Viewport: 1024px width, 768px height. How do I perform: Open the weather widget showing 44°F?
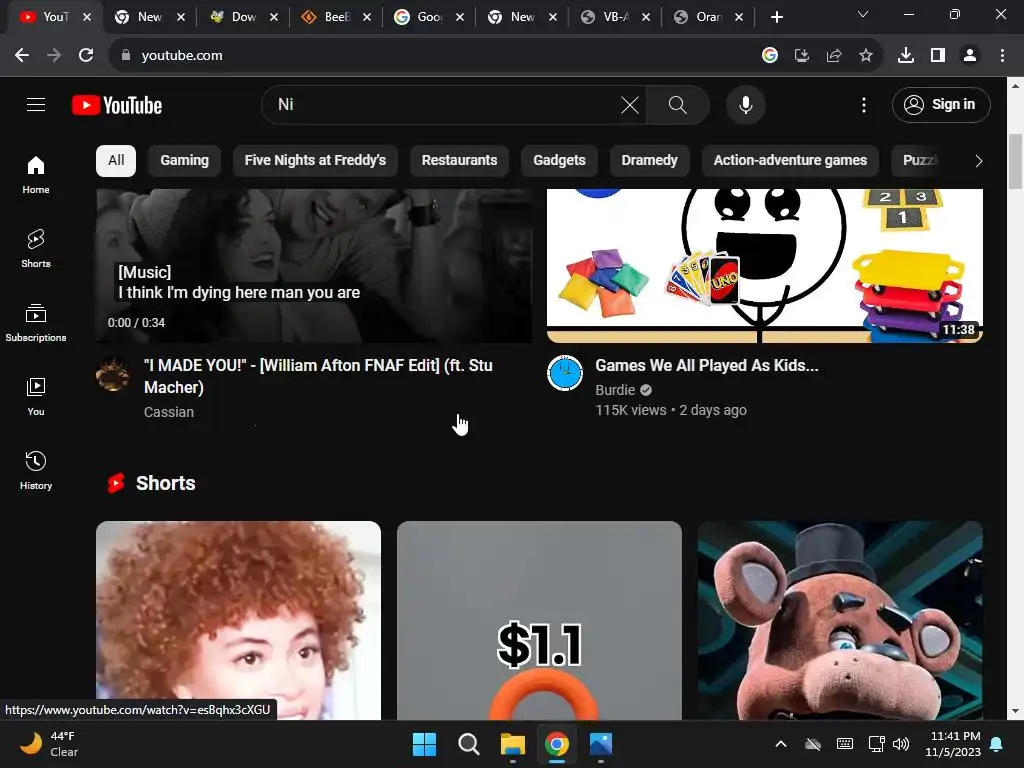49,744
